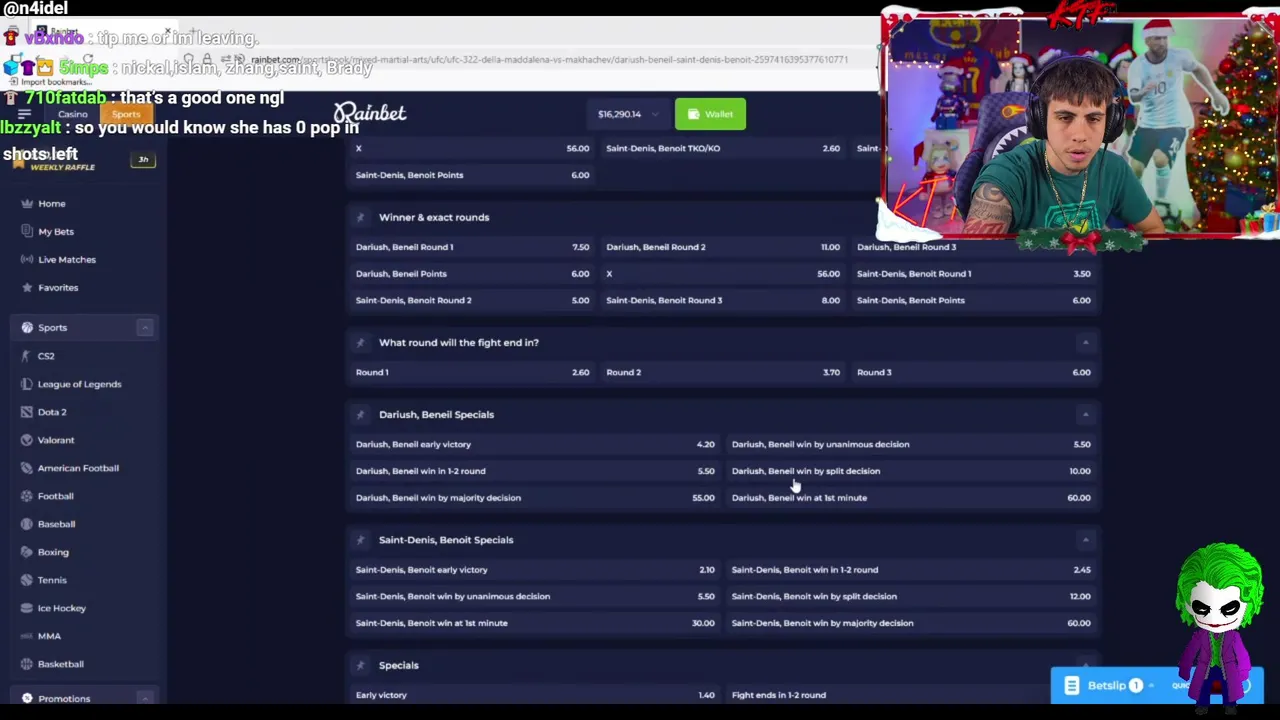Bet on Round 1 at 2.60

pos(472,372)
